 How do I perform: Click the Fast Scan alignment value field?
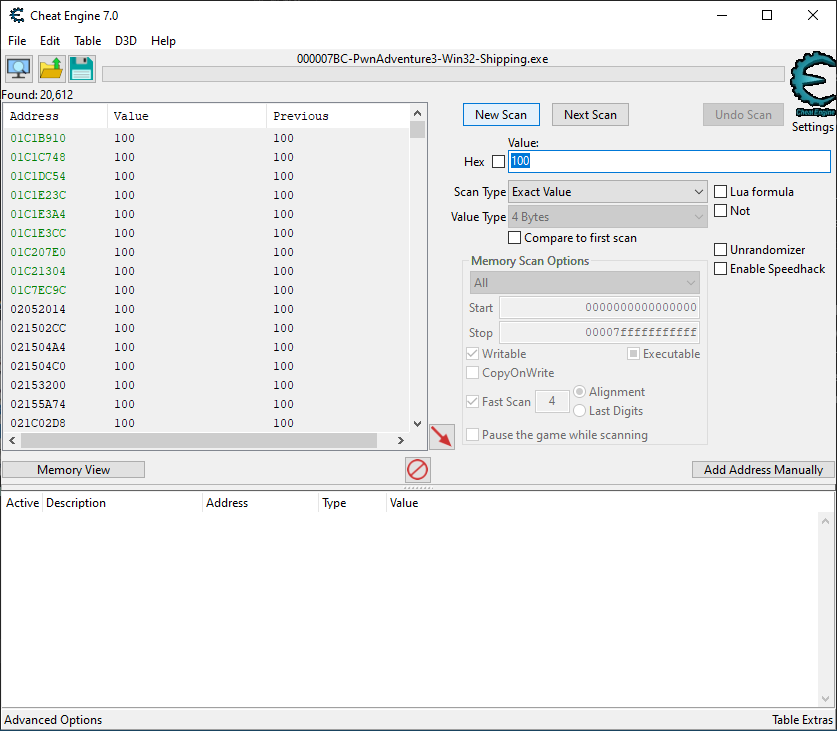(552, 401)
